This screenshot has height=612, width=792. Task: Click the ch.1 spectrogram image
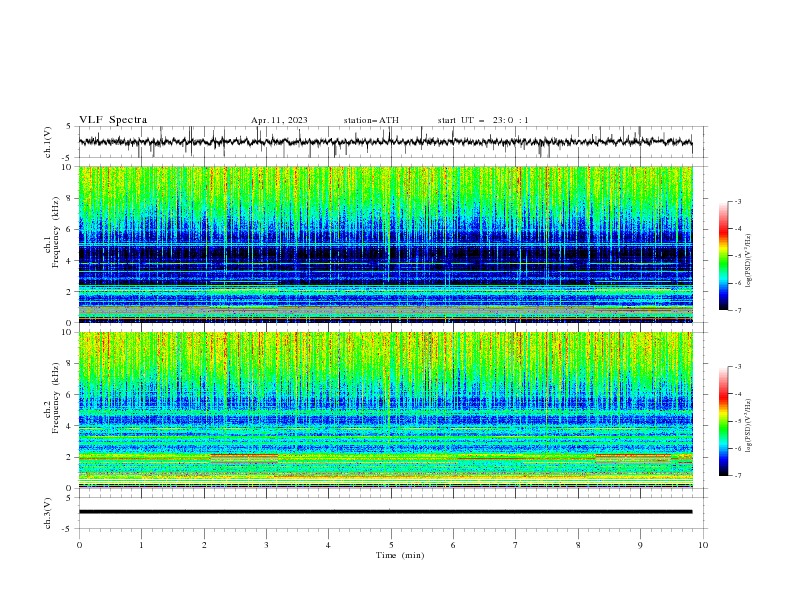click(x=385, y=244)
